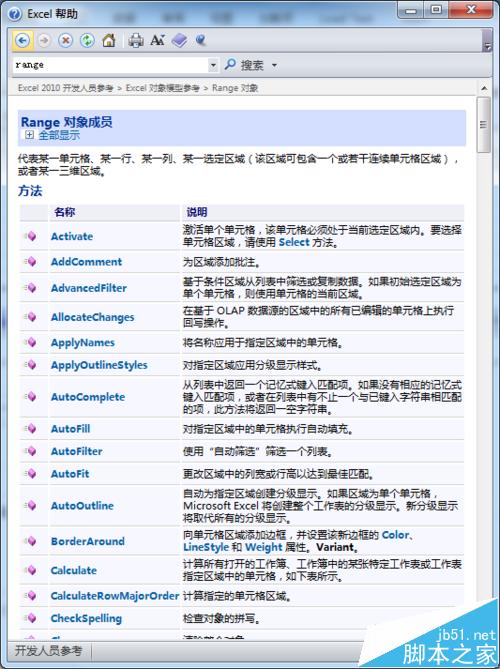Stop loading with the red X icon
The image size is (500, 669).
65,41
